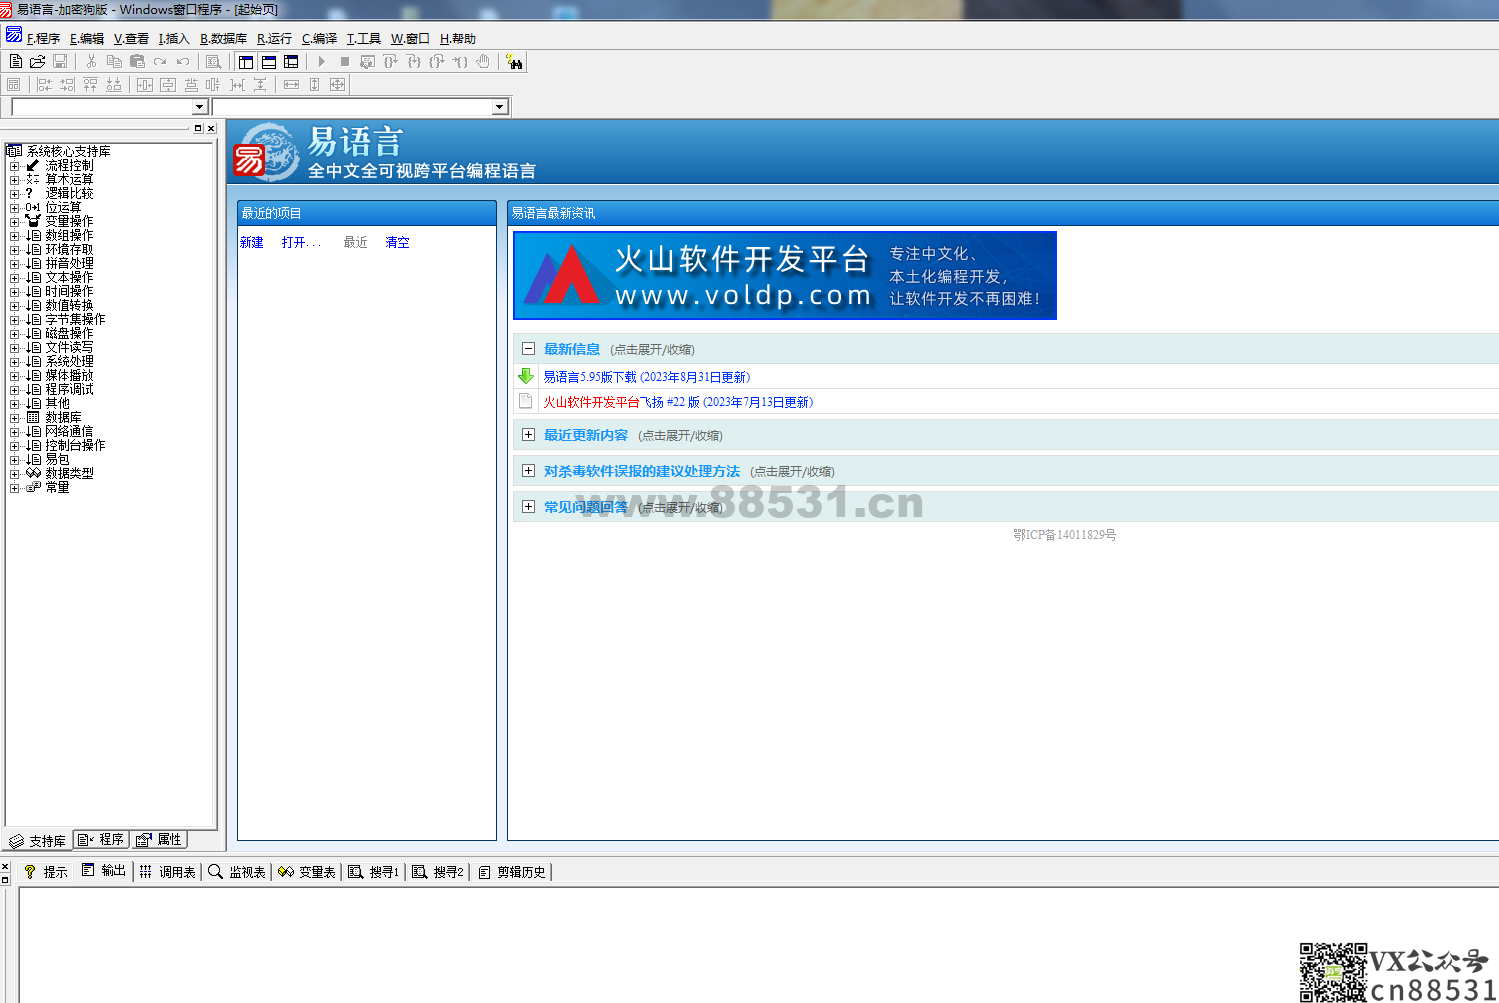Switch to the 输出 tab
The height and width of the screenshot is (1003, 1499).
click(104, 871)
